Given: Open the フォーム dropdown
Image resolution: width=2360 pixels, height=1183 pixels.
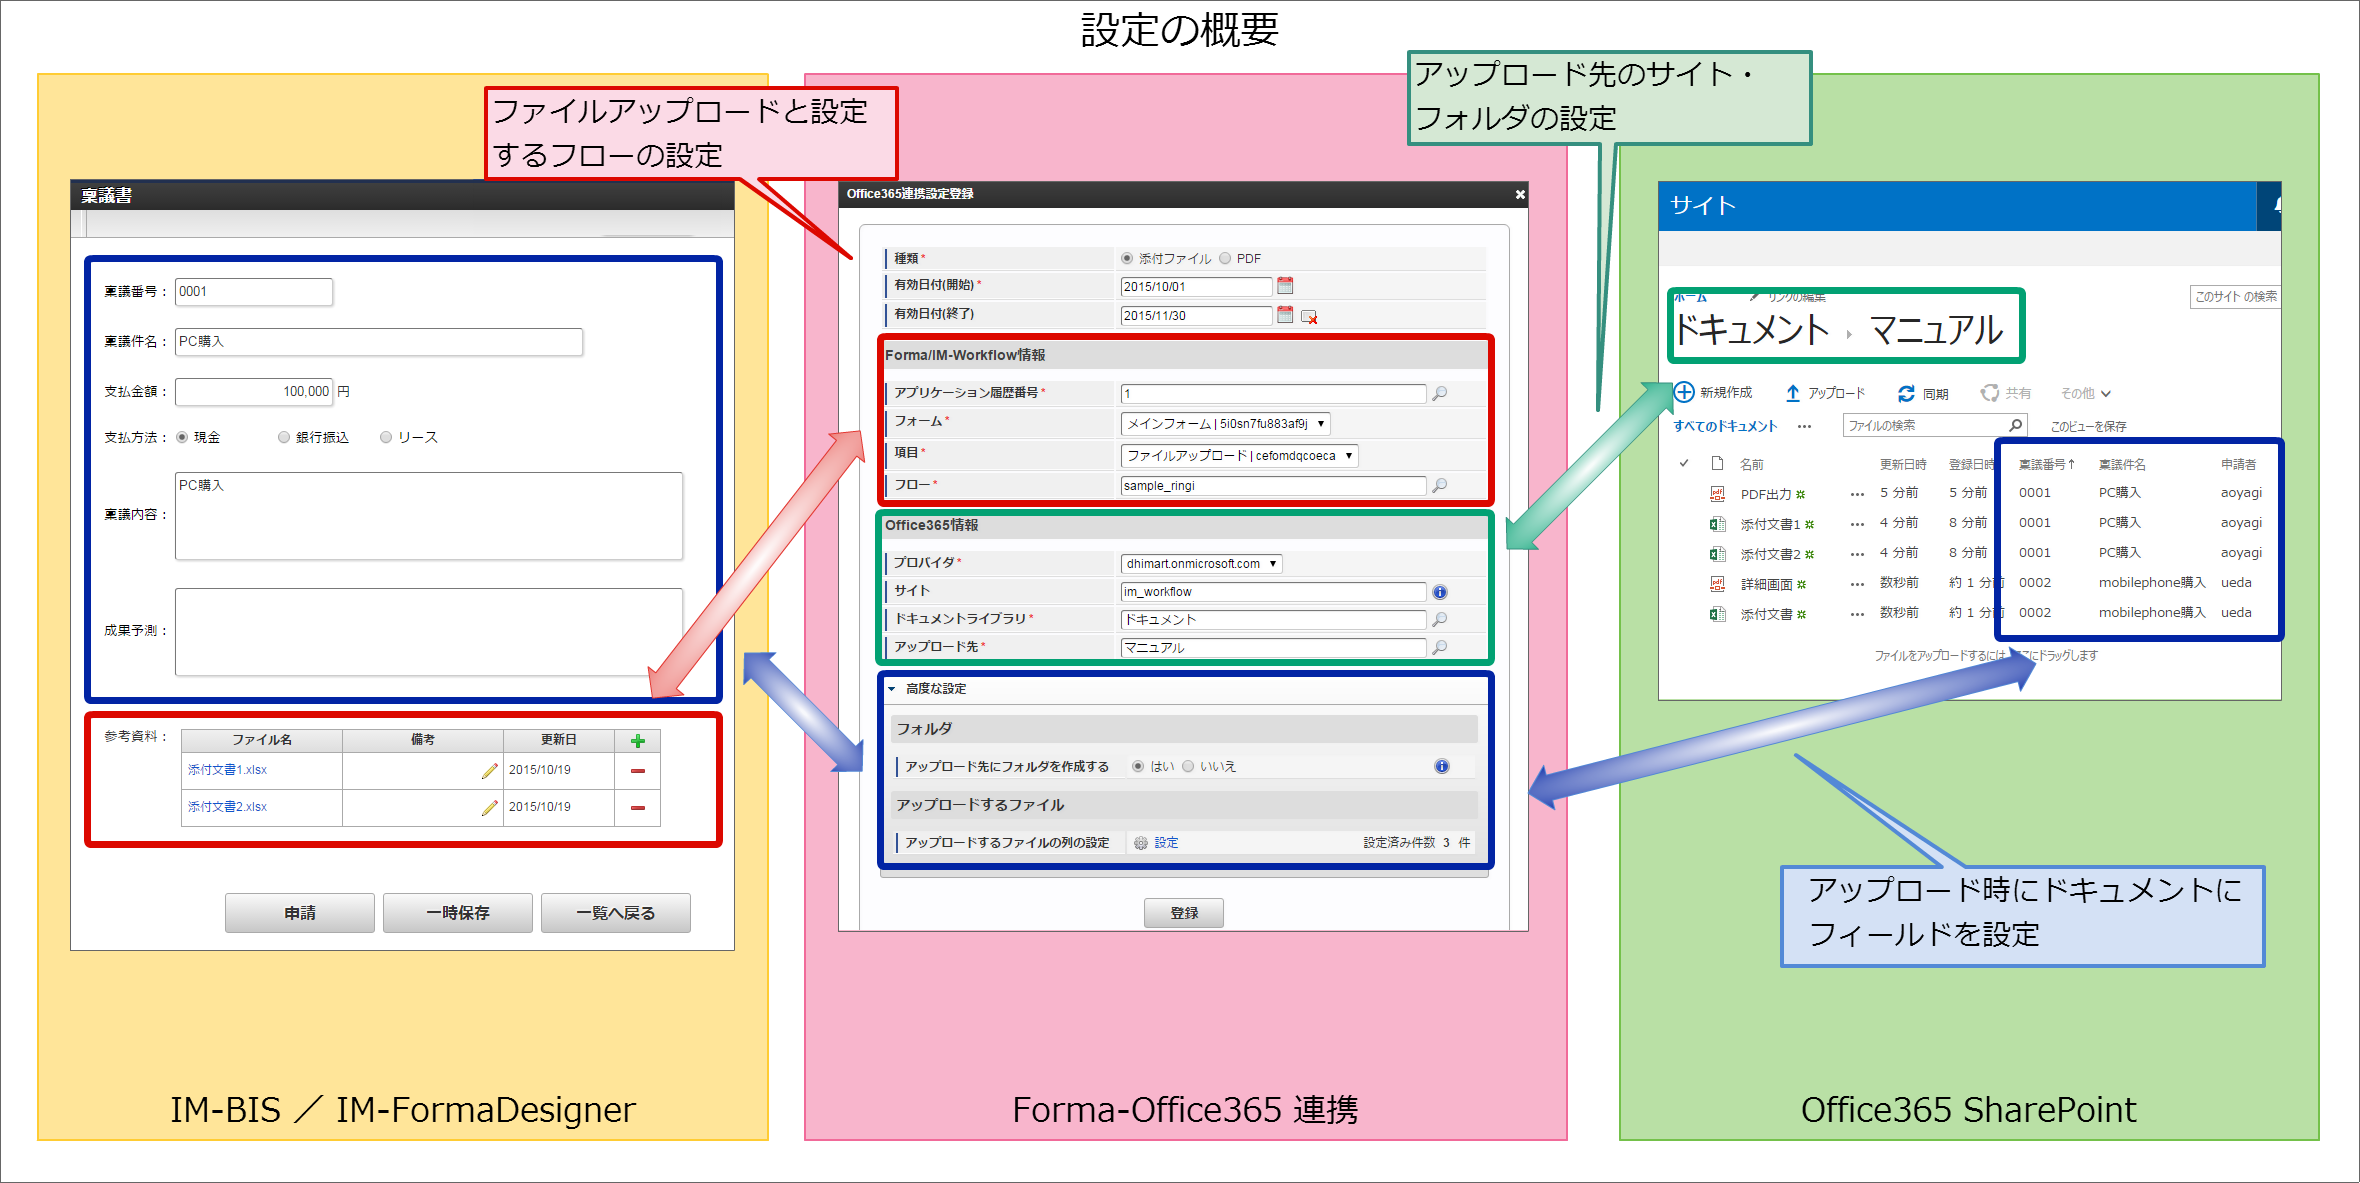Looking at the screenshot, I should pos(1225,423).
